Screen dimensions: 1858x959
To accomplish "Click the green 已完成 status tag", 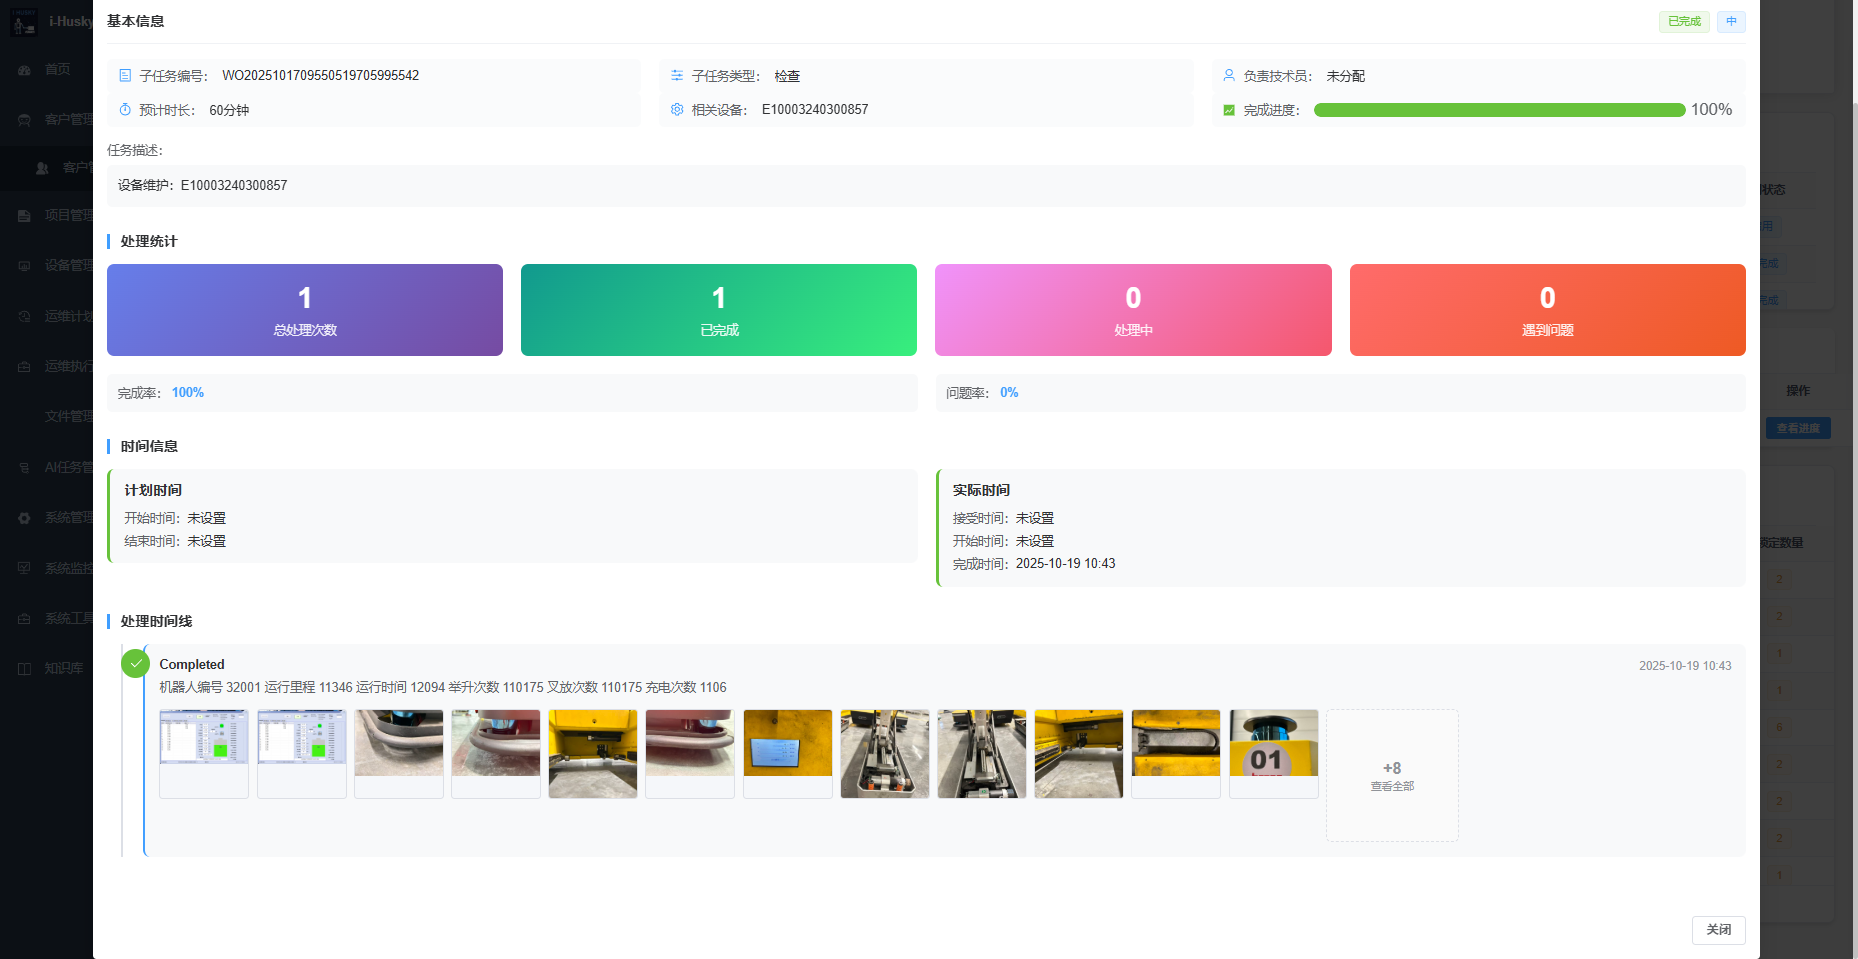I will (x=1683, y=21).
